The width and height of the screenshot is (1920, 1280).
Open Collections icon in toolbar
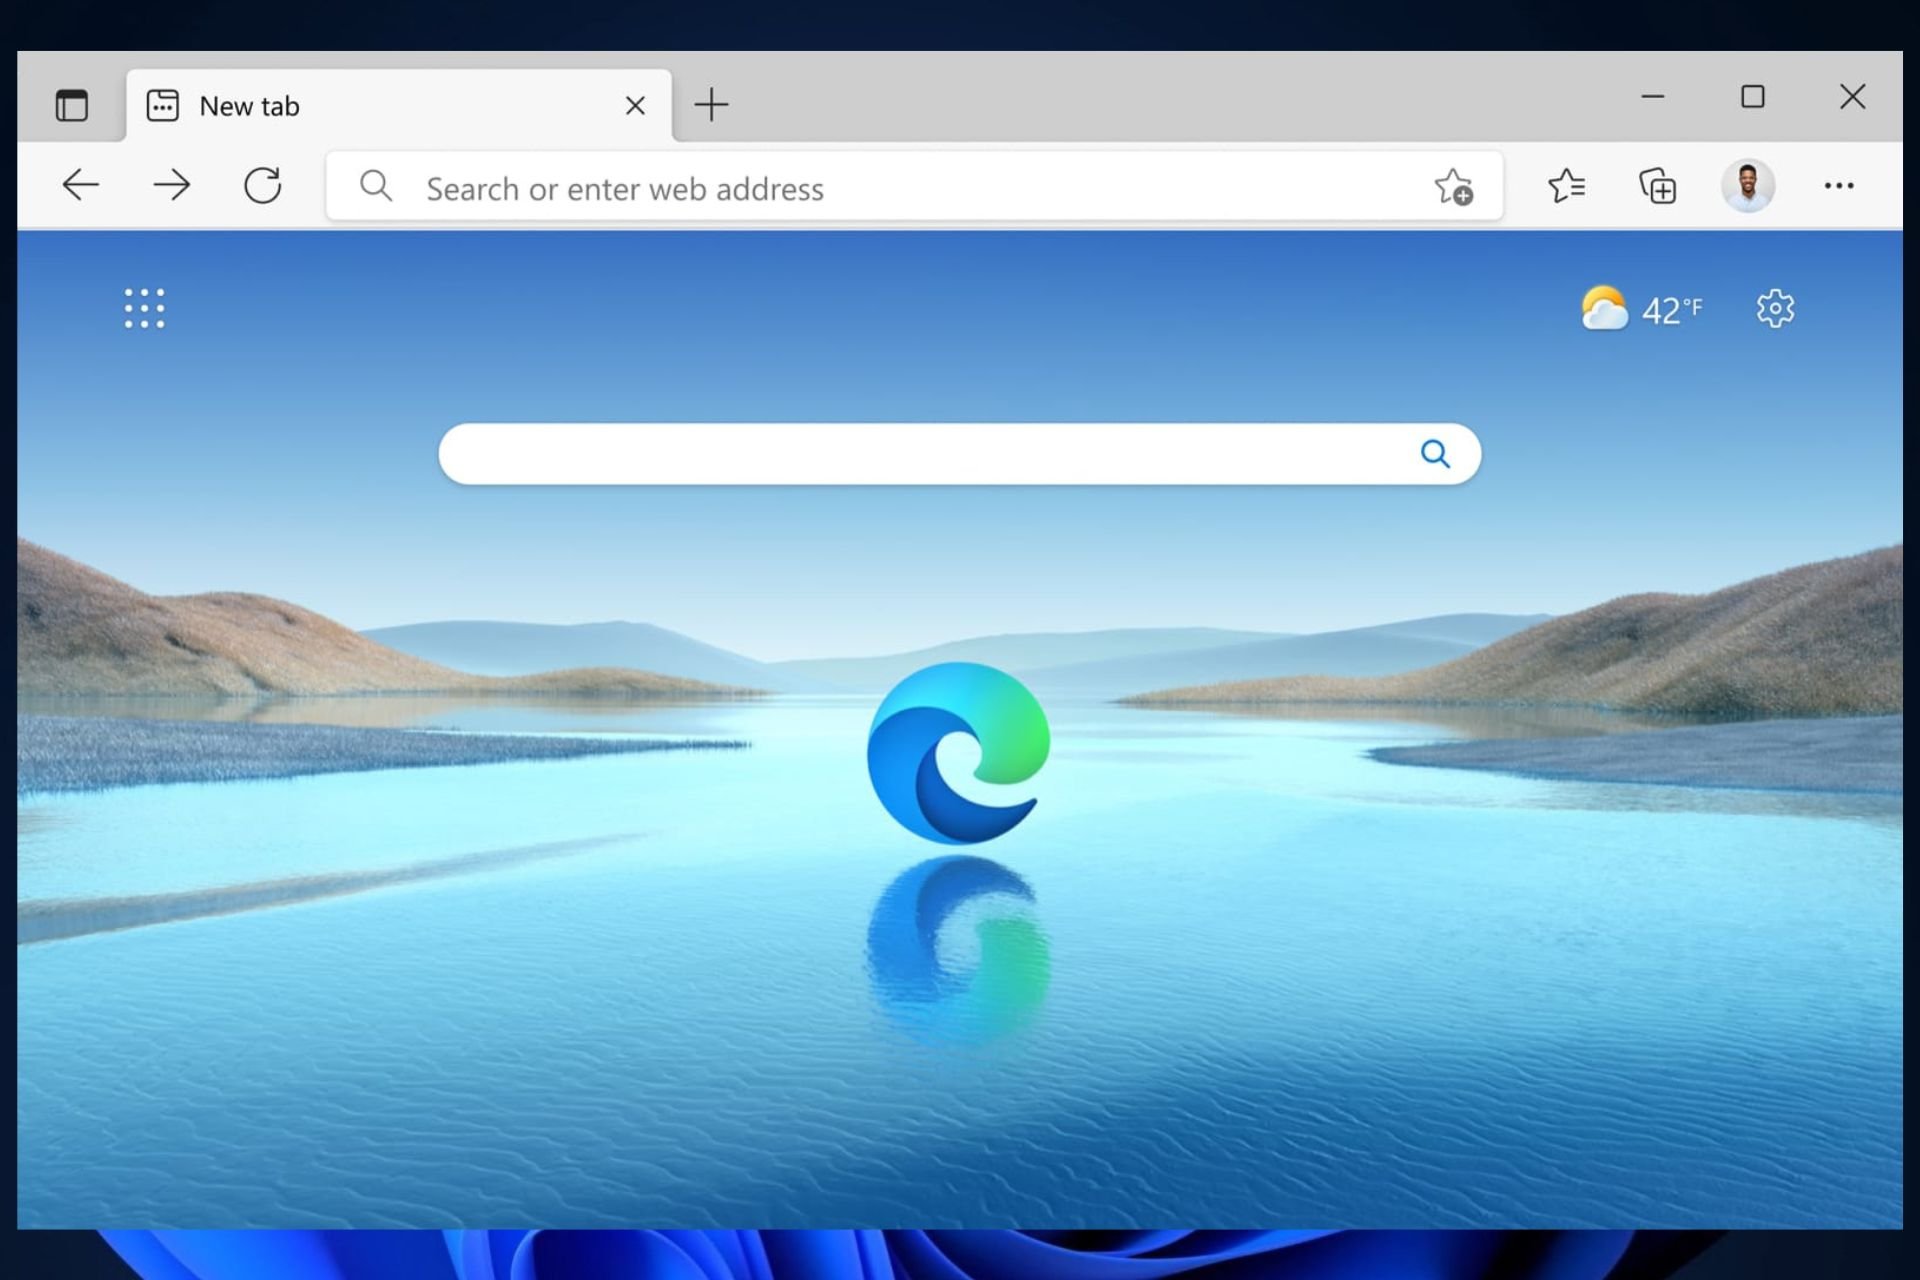pyautogui.click(x=1657, y=186)
